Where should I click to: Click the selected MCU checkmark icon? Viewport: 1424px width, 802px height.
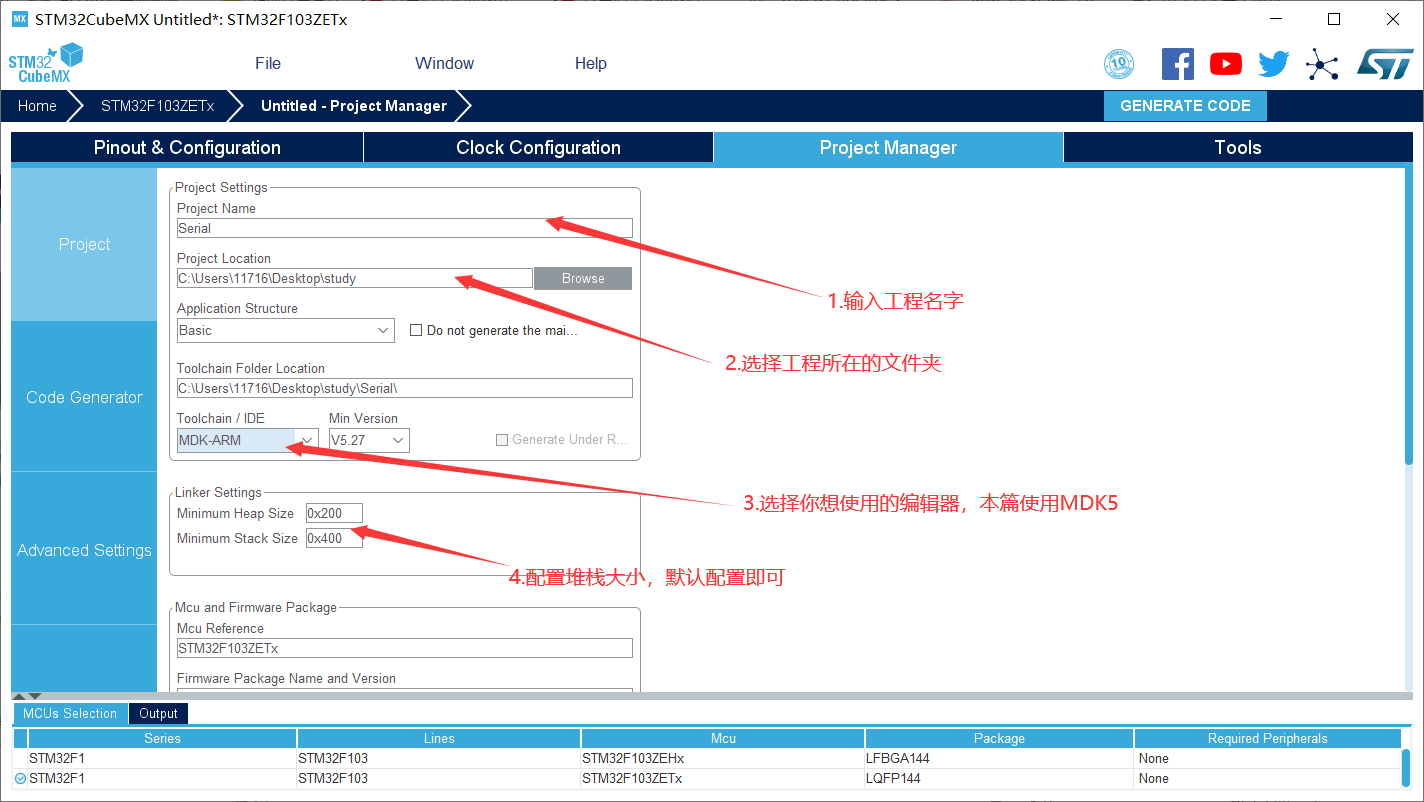(x=20, y=778)
